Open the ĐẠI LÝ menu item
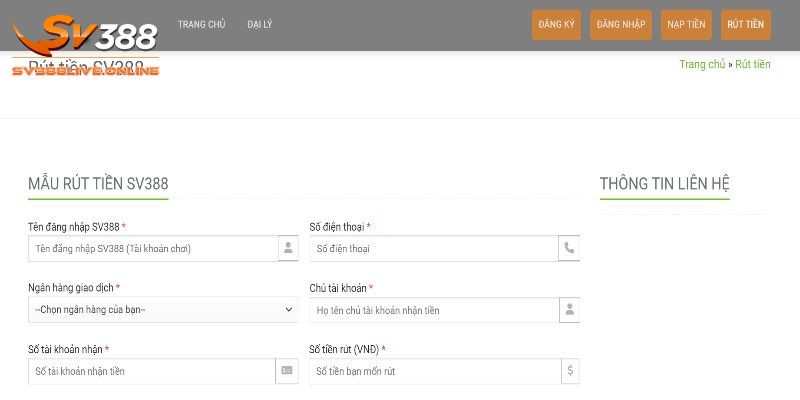This screenshot has width=800, height=400. [x=260, y=24]
